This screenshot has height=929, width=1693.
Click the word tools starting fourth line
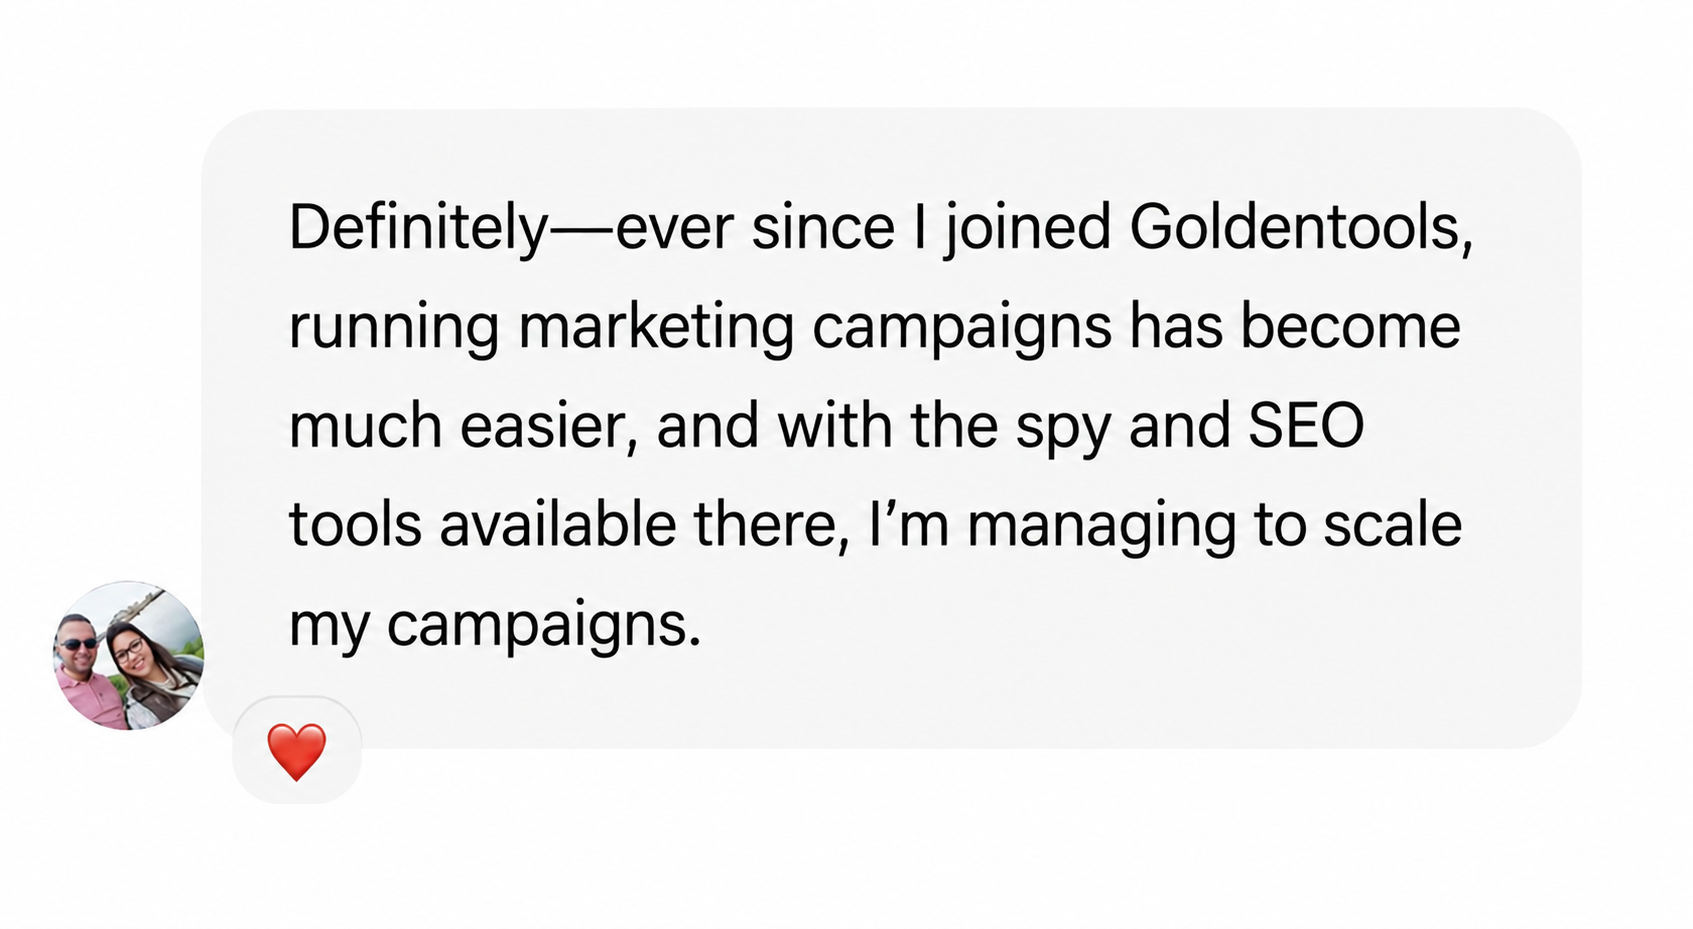point(355,525)
